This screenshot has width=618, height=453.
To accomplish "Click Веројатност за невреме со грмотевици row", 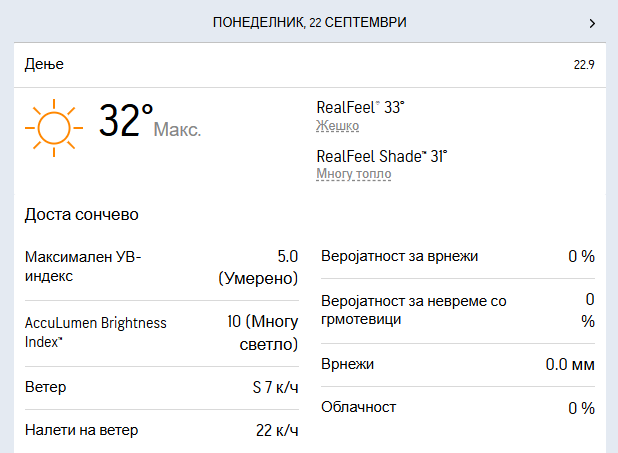I will point(458,311).
